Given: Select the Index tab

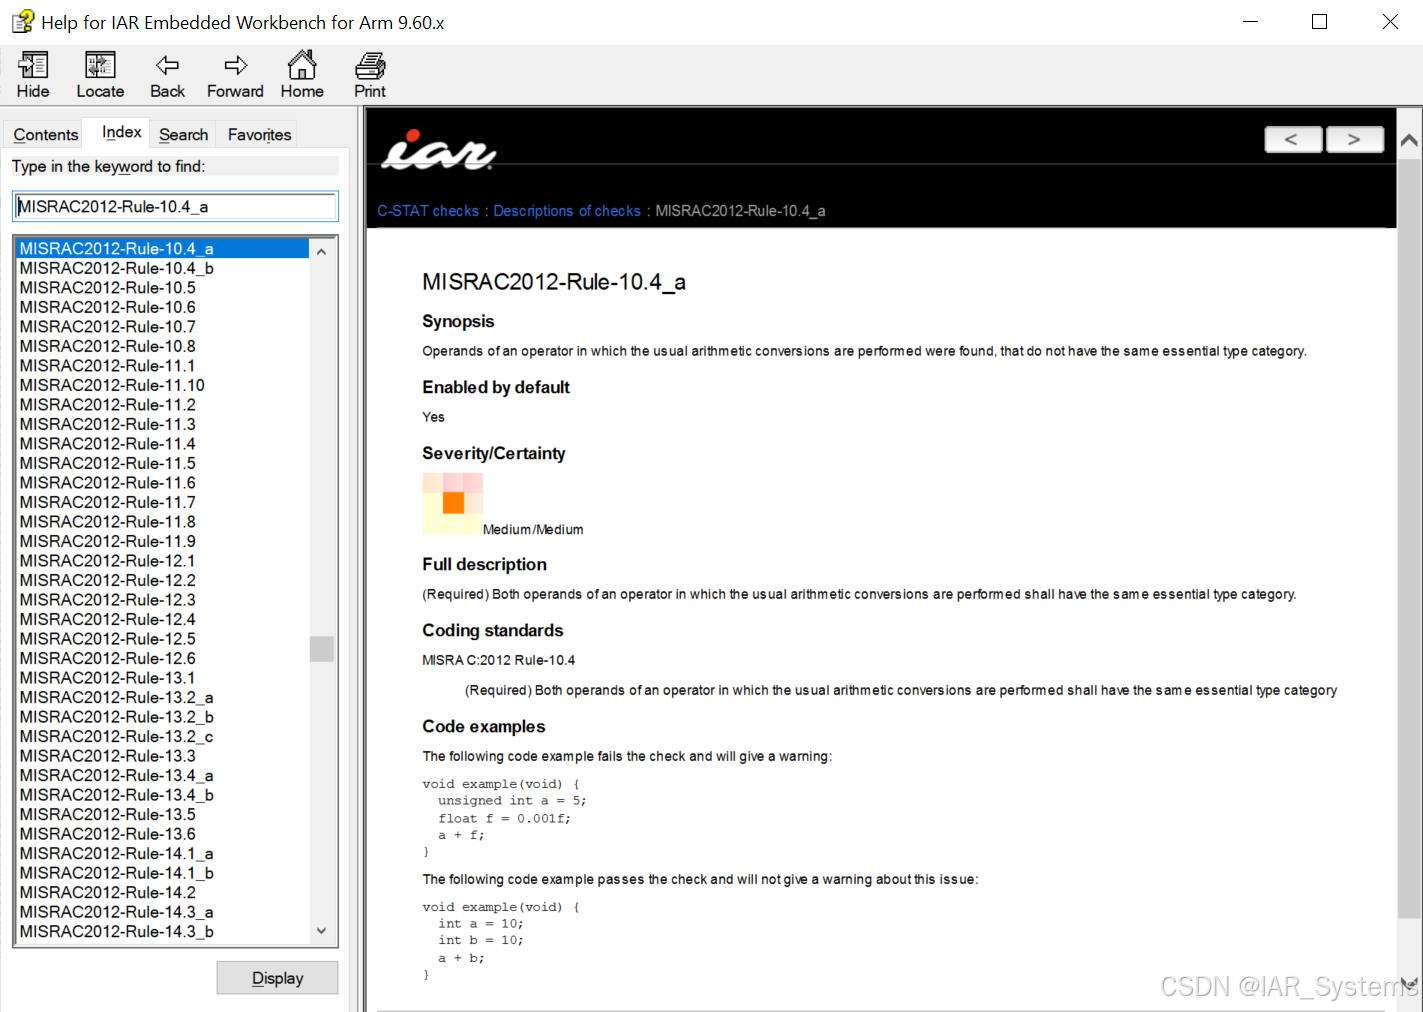Looking at the screenshot, I should [122, 132].
